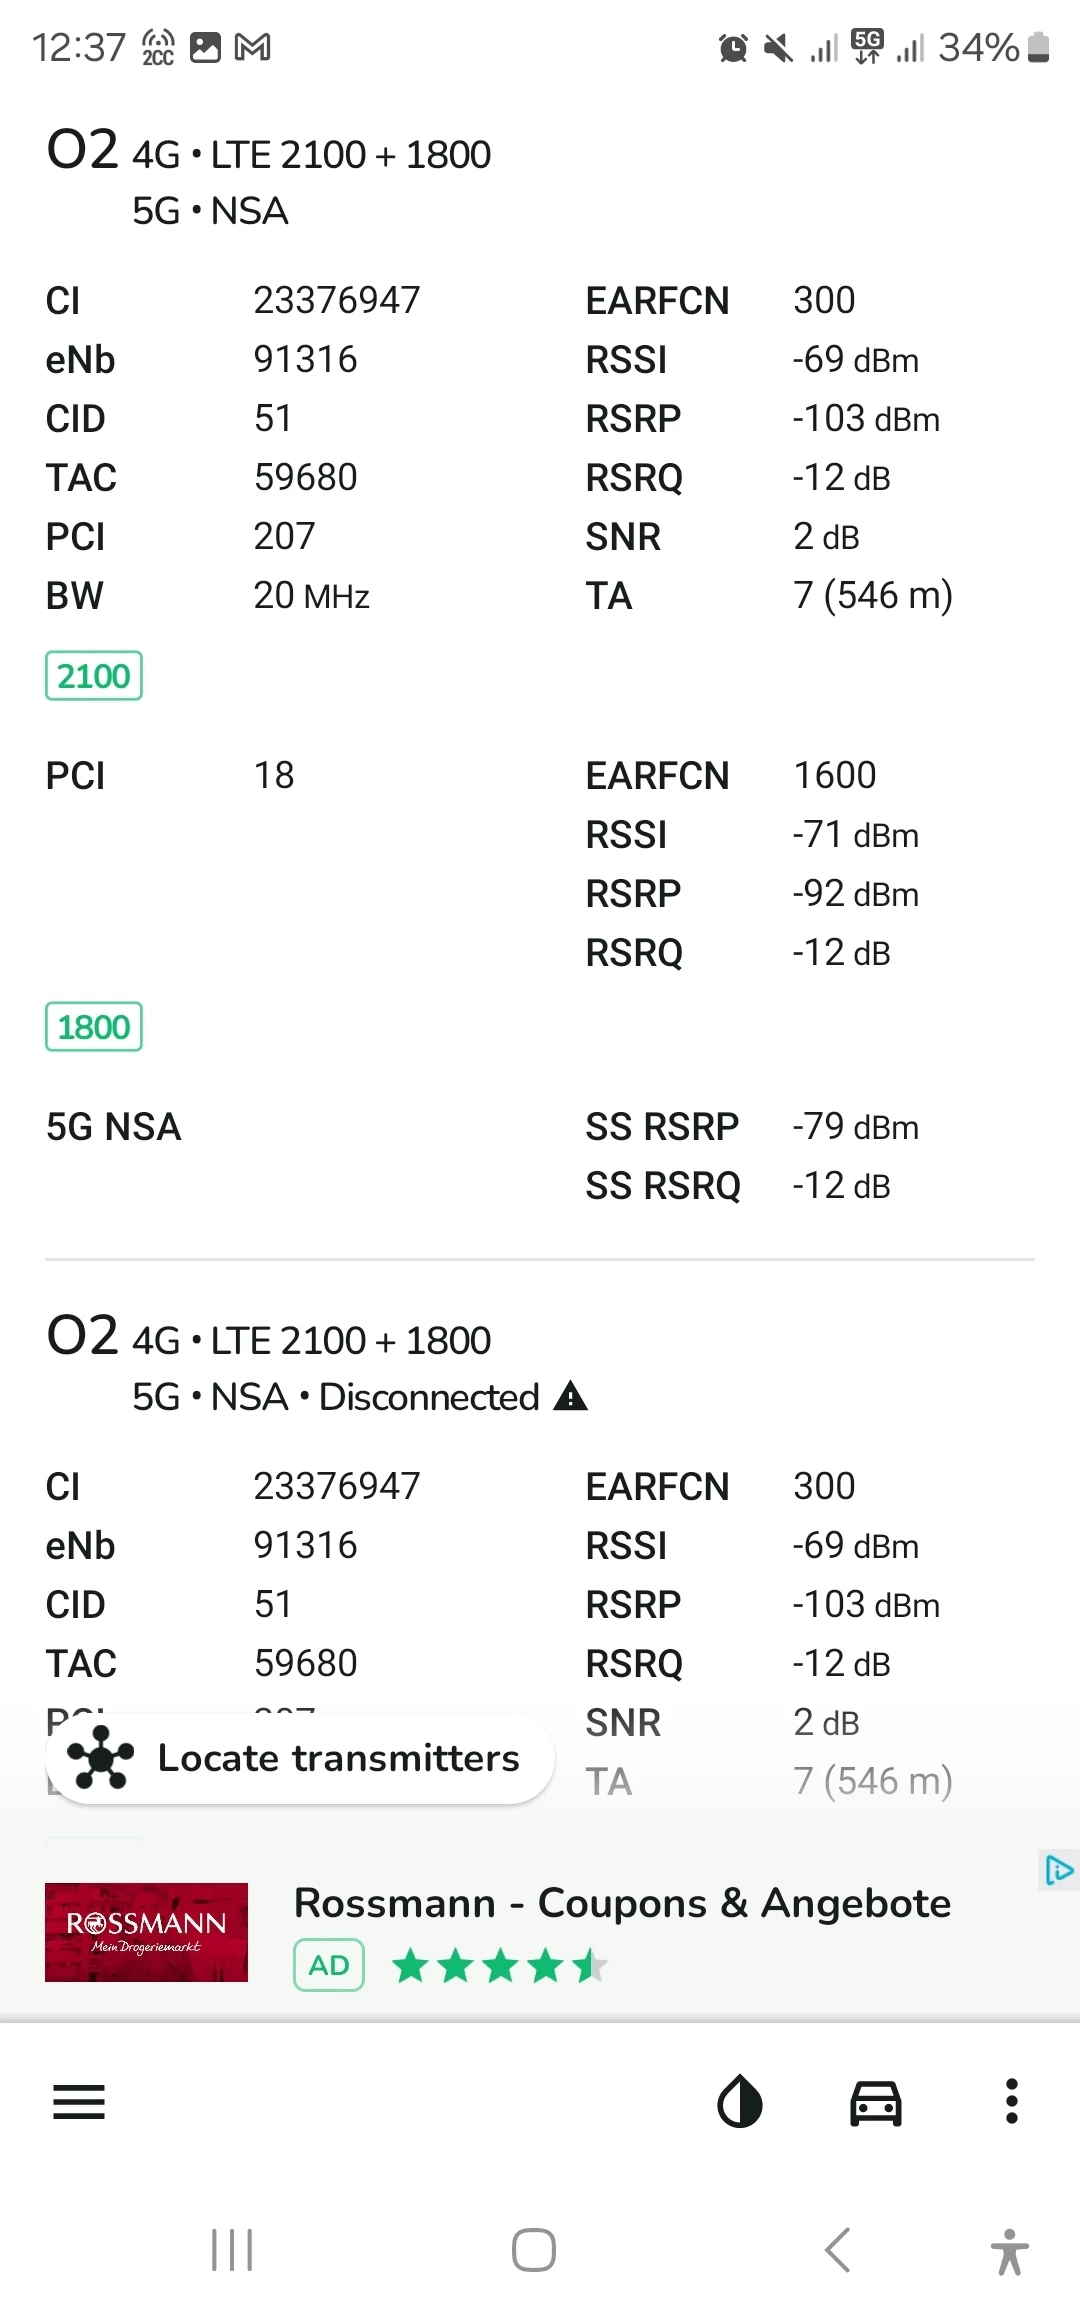The height and width of the screenshot is (2316, 1080).
Task: Open the Rossmann Coupons & Angebote ad
Action: click(622, 1903)
